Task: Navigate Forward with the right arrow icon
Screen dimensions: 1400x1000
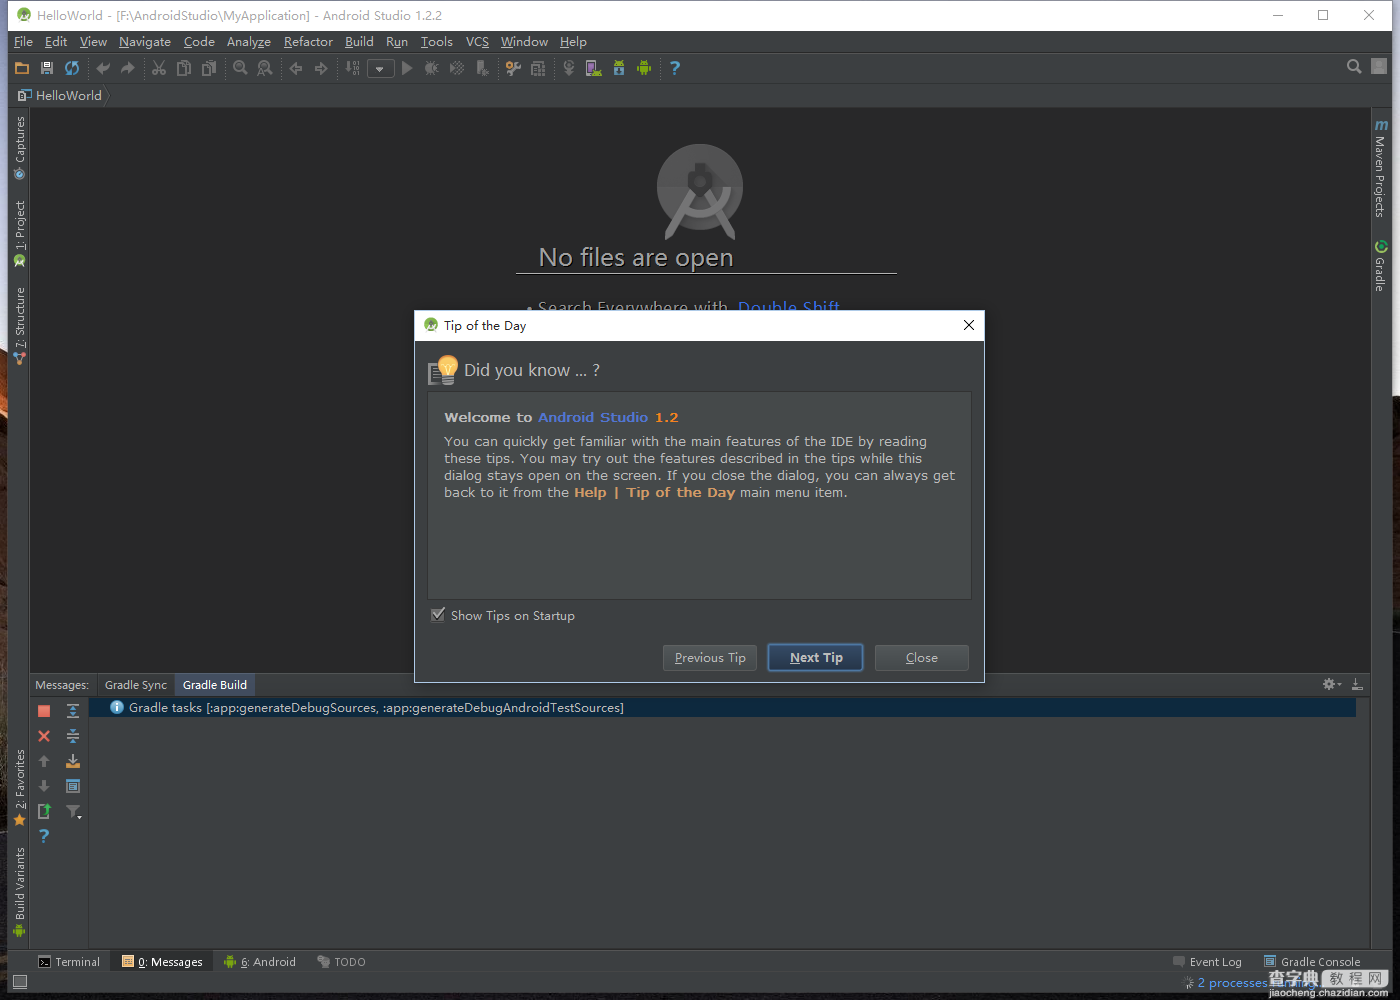Action: 321,68
